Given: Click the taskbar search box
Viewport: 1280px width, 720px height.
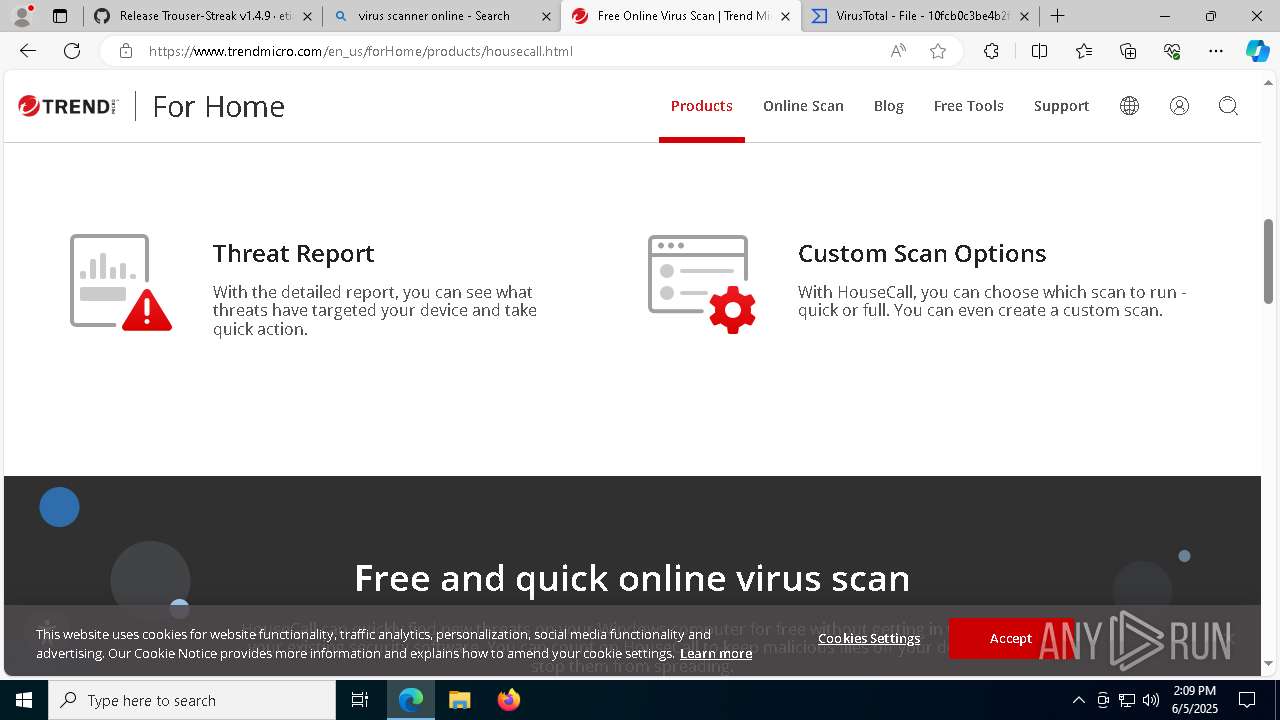Looking at the screenshot, I should click(192, 700).
